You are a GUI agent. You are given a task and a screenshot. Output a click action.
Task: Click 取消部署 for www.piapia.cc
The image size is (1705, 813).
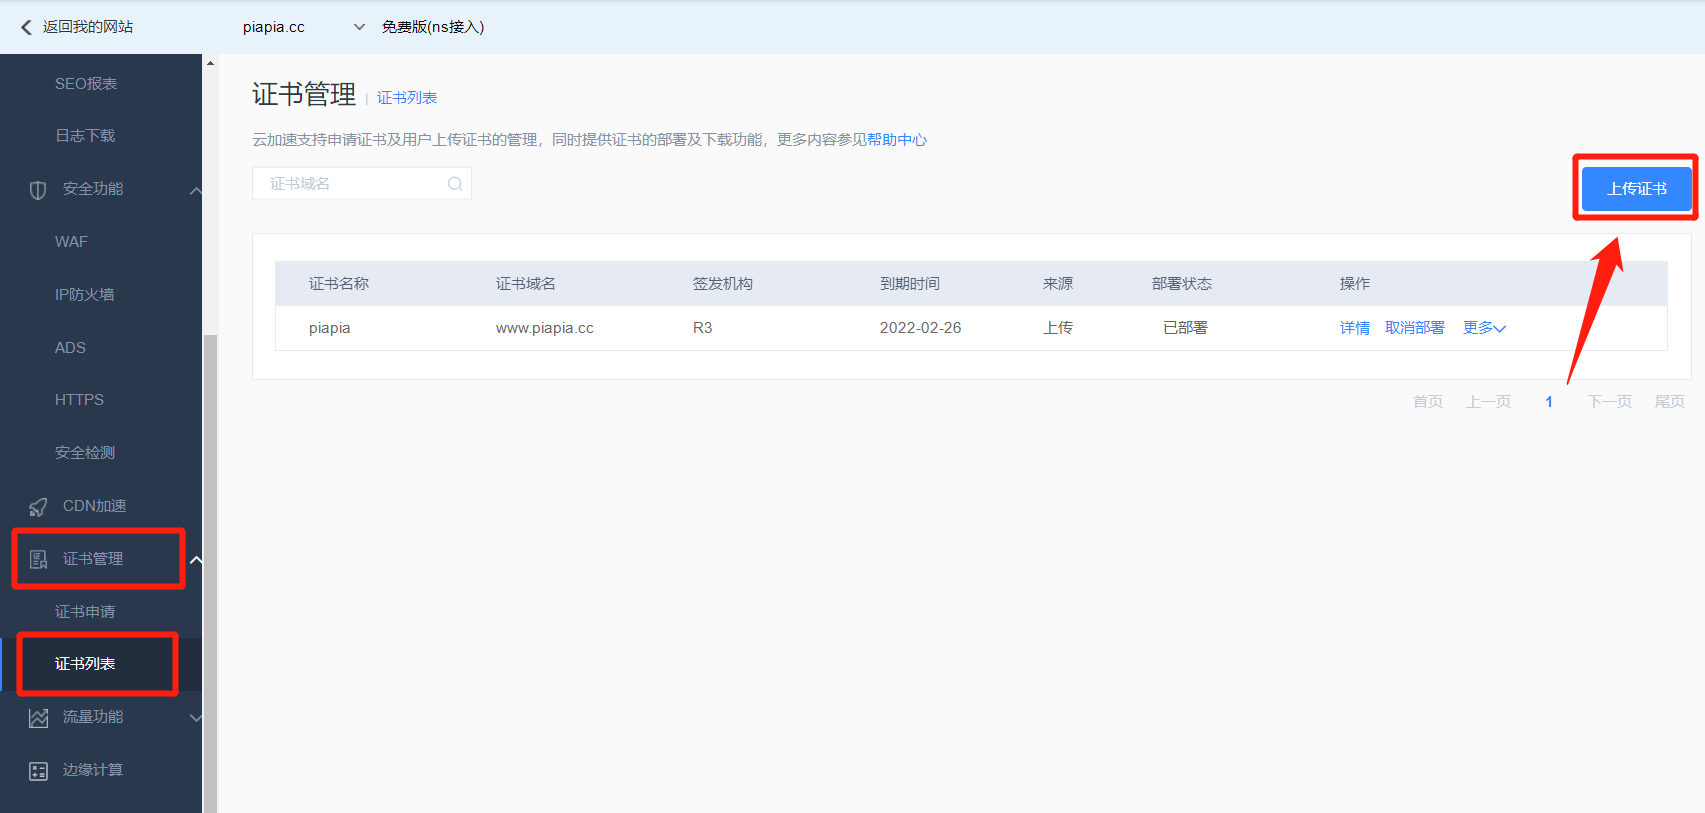click(x=1414, y=328)
